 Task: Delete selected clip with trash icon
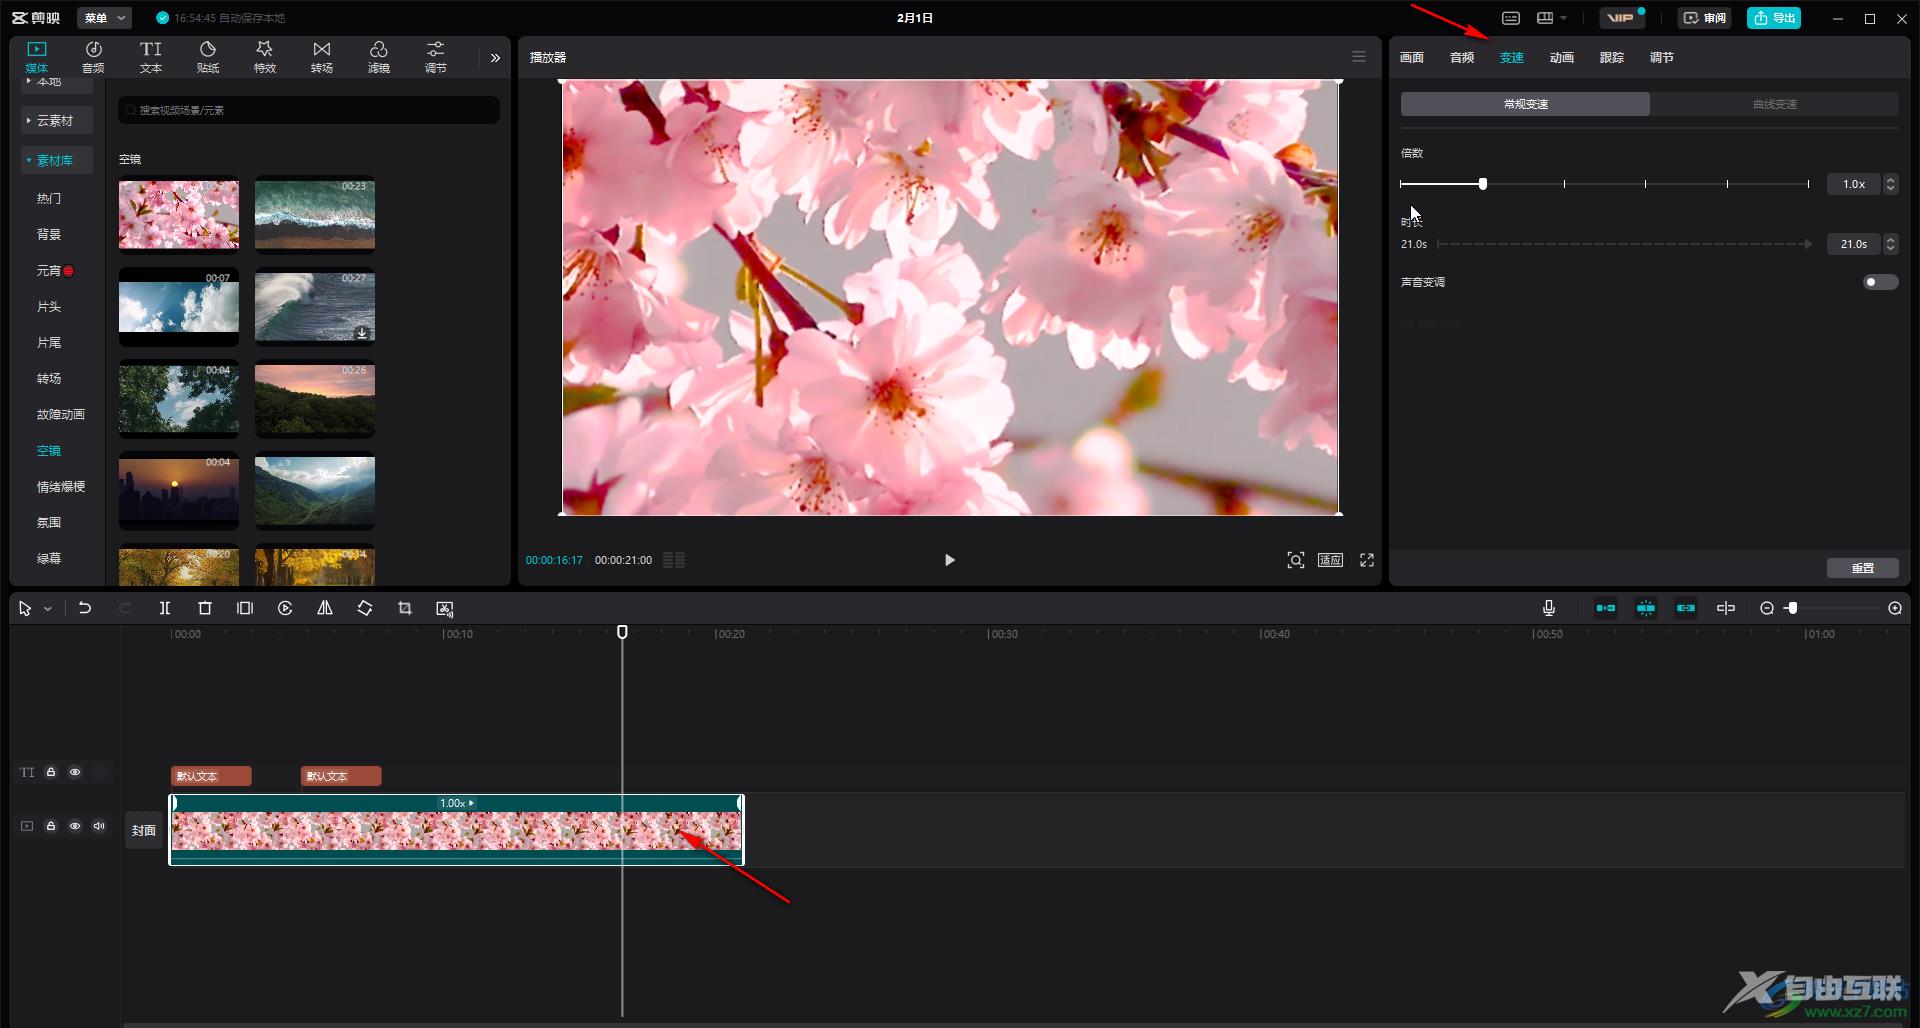point(205,608)
